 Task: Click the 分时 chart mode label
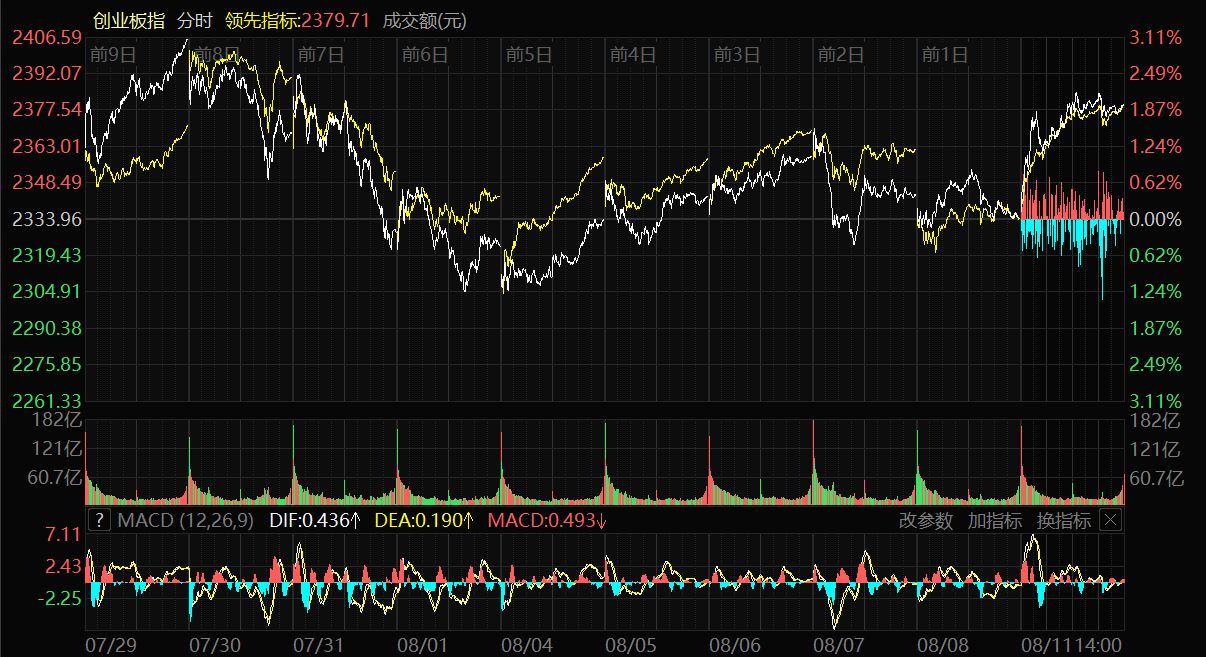point(193,20)
